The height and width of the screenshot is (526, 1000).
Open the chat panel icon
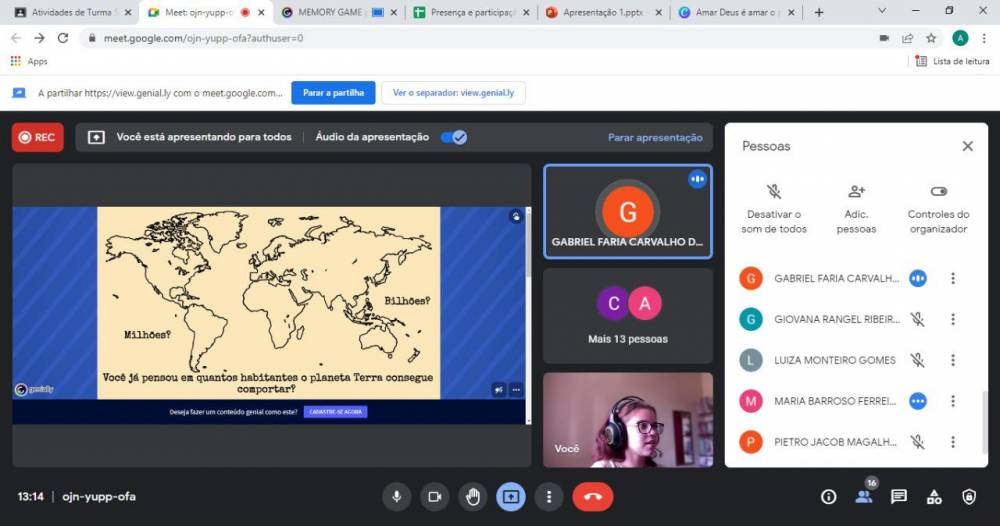click(x=898, y=497)
